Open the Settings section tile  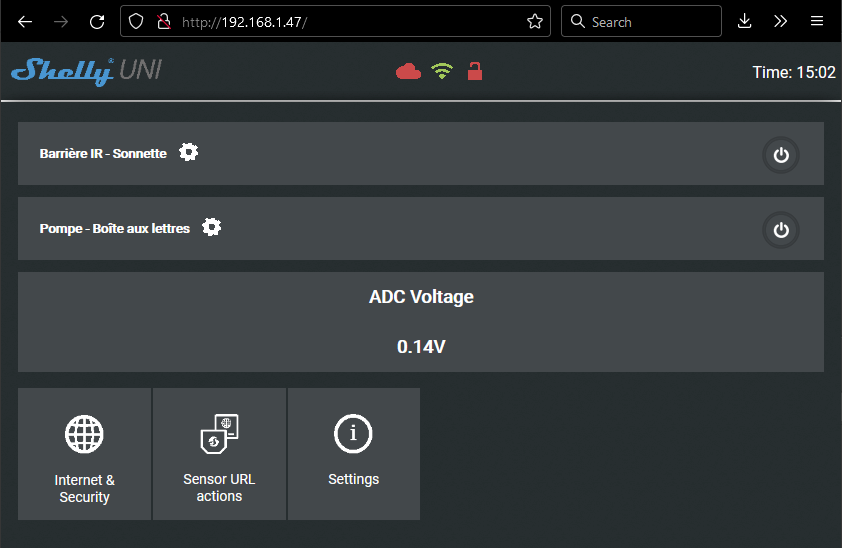[354, 454]
